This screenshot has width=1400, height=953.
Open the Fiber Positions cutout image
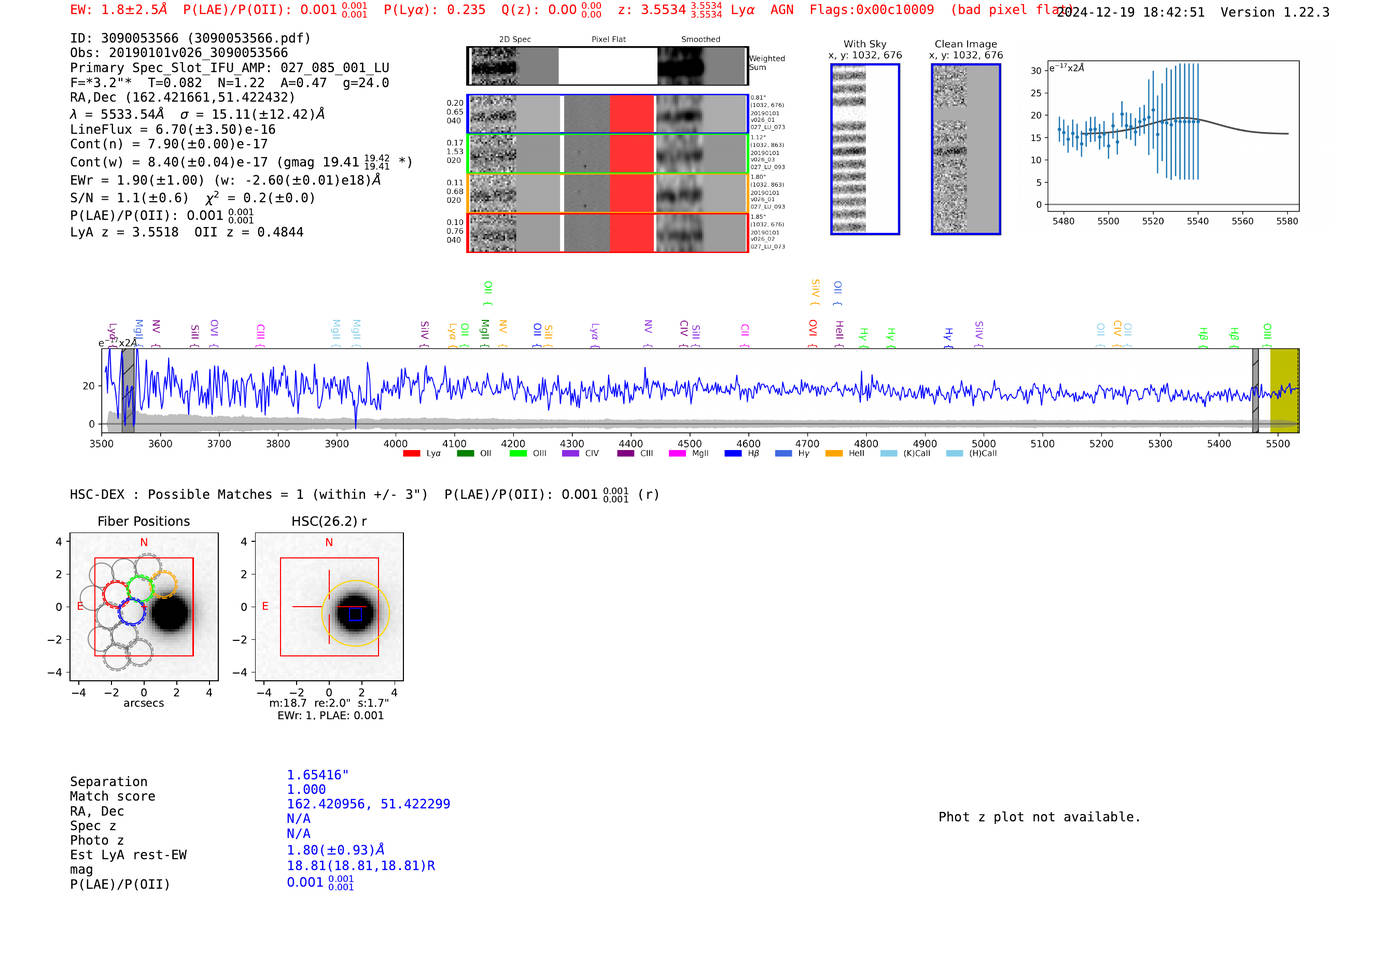click(x=144, y=607)
